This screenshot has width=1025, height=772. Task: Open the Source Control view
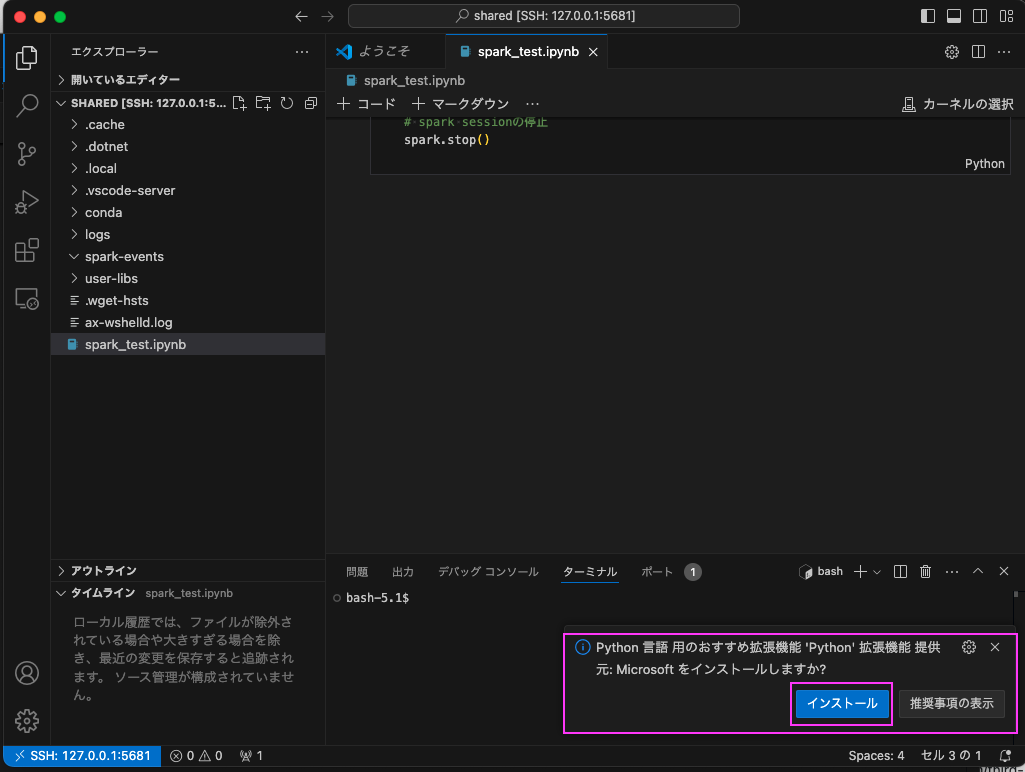(26, 154)
